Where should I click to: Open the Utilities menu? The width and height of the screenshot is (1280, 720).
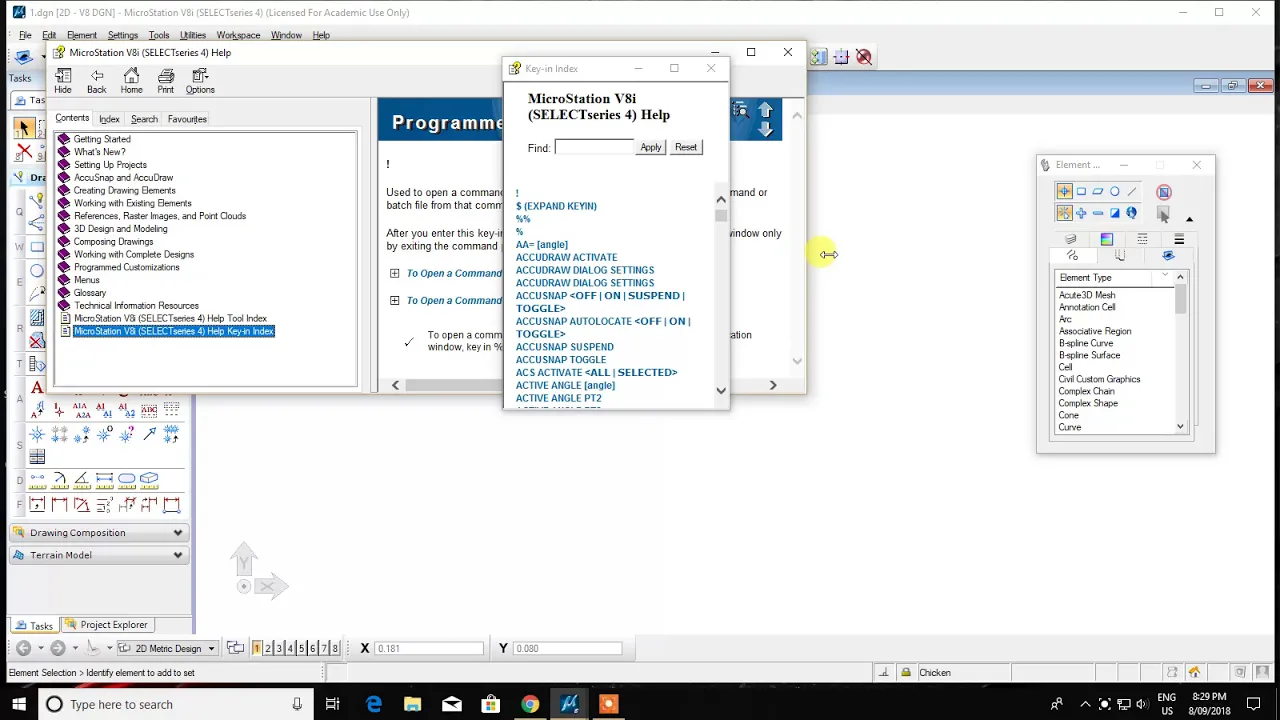[x=192, y=35]
